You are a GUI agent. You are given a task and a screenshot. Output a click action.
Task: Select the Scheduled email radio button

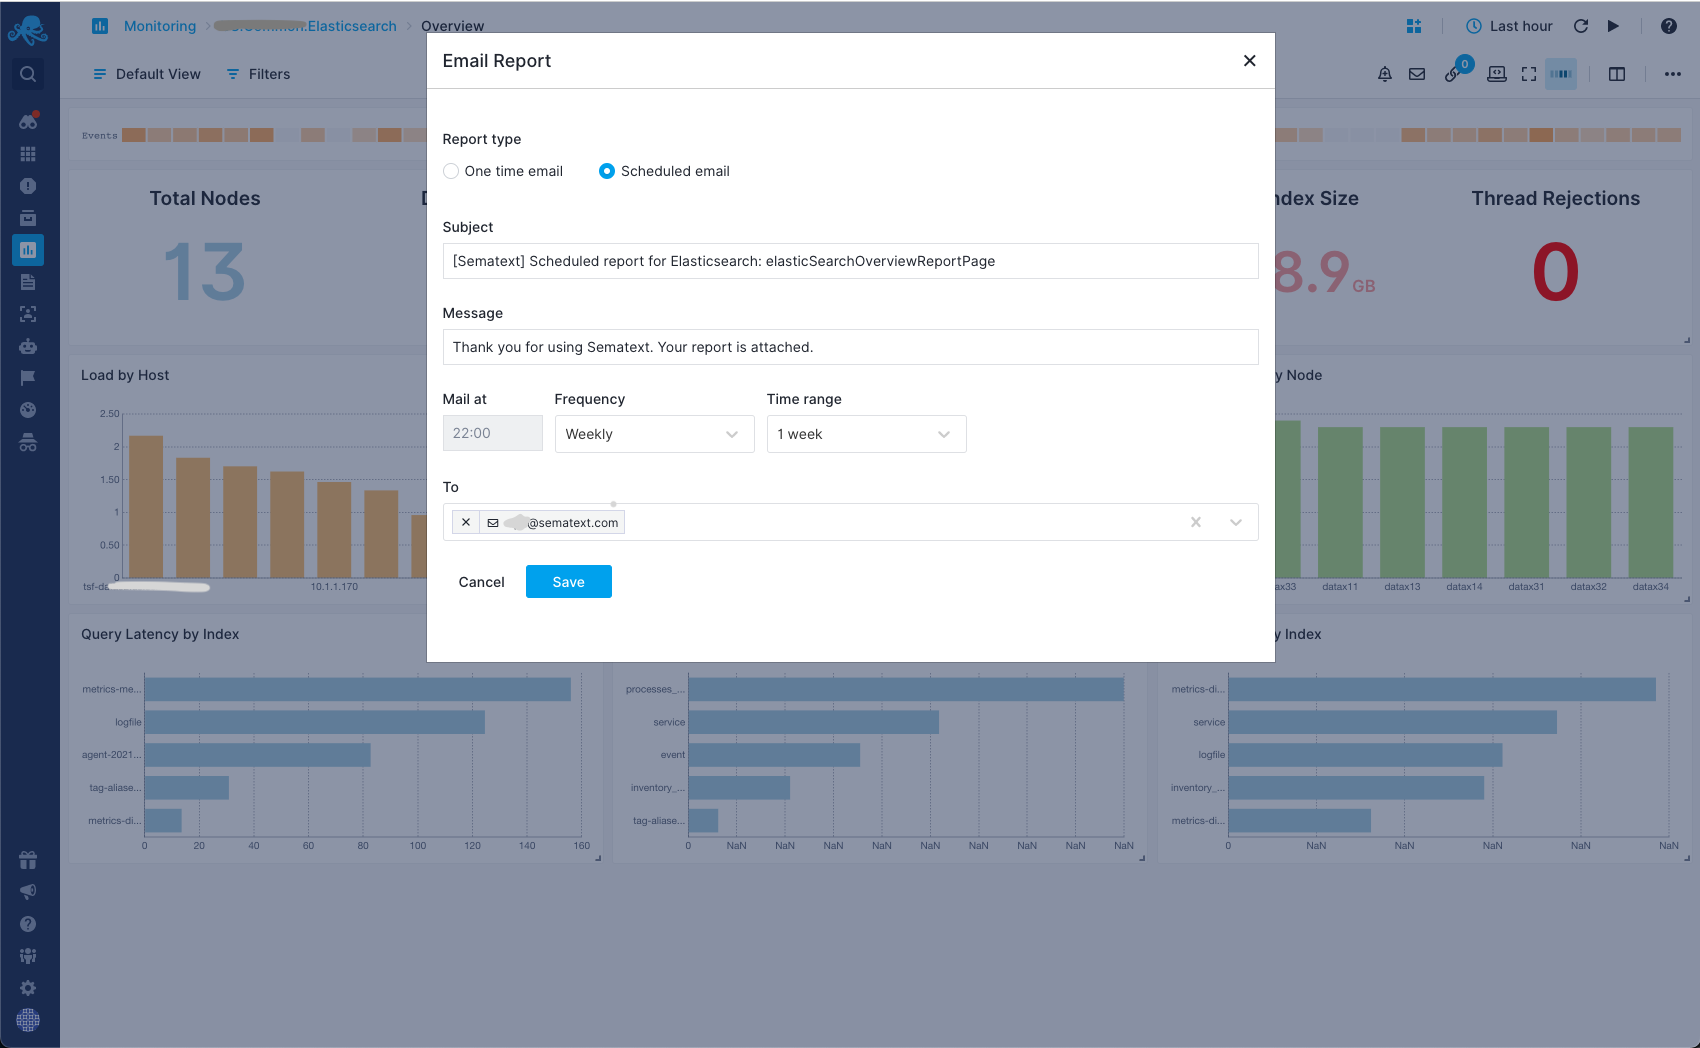click(x=607, y=171)
